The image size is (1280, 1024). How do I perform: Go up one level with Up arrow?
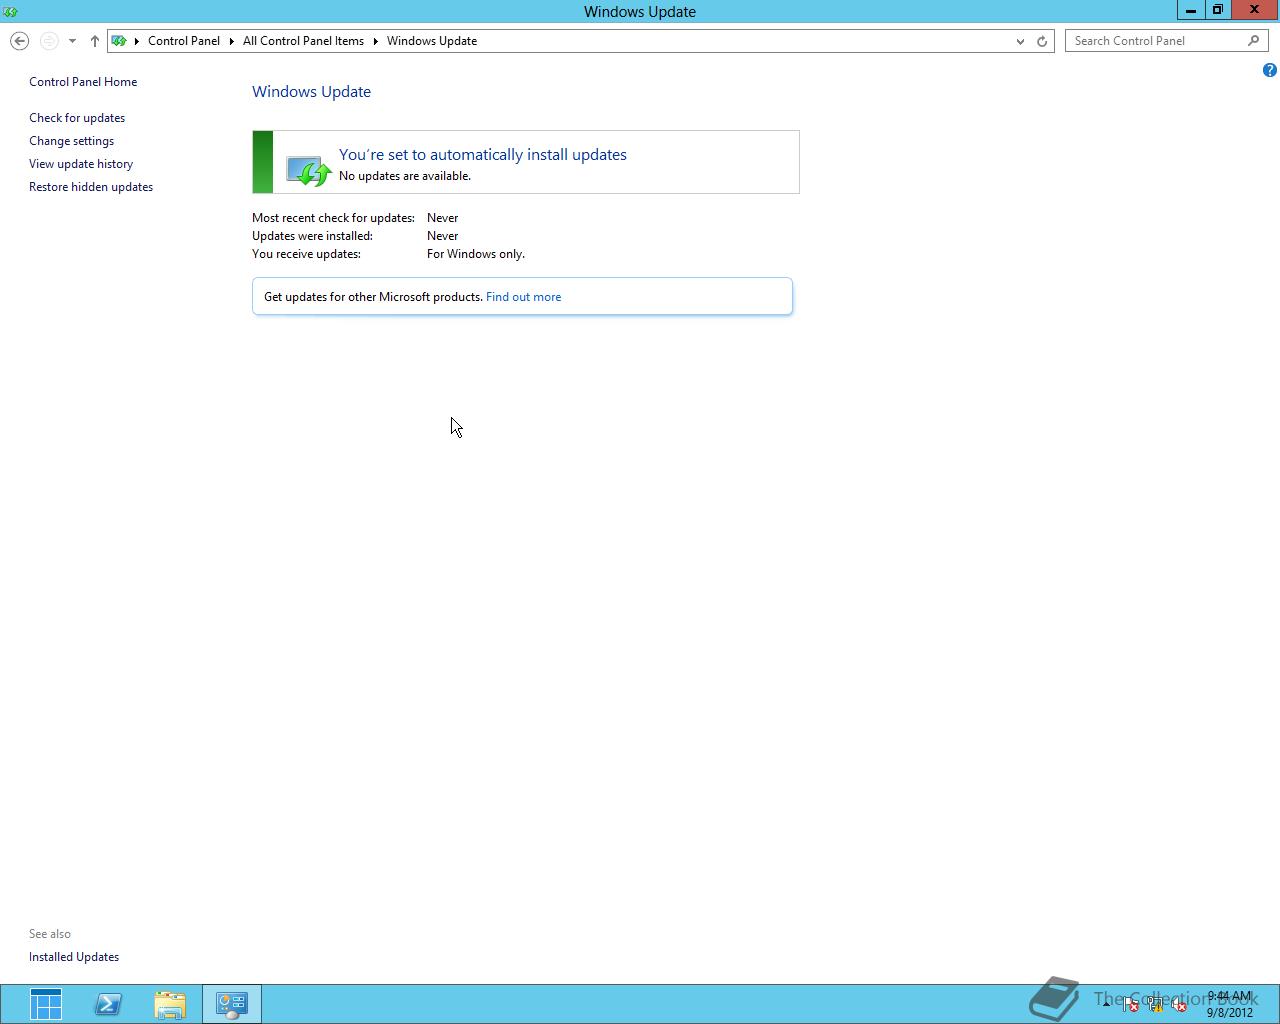(x=95, y=41)
